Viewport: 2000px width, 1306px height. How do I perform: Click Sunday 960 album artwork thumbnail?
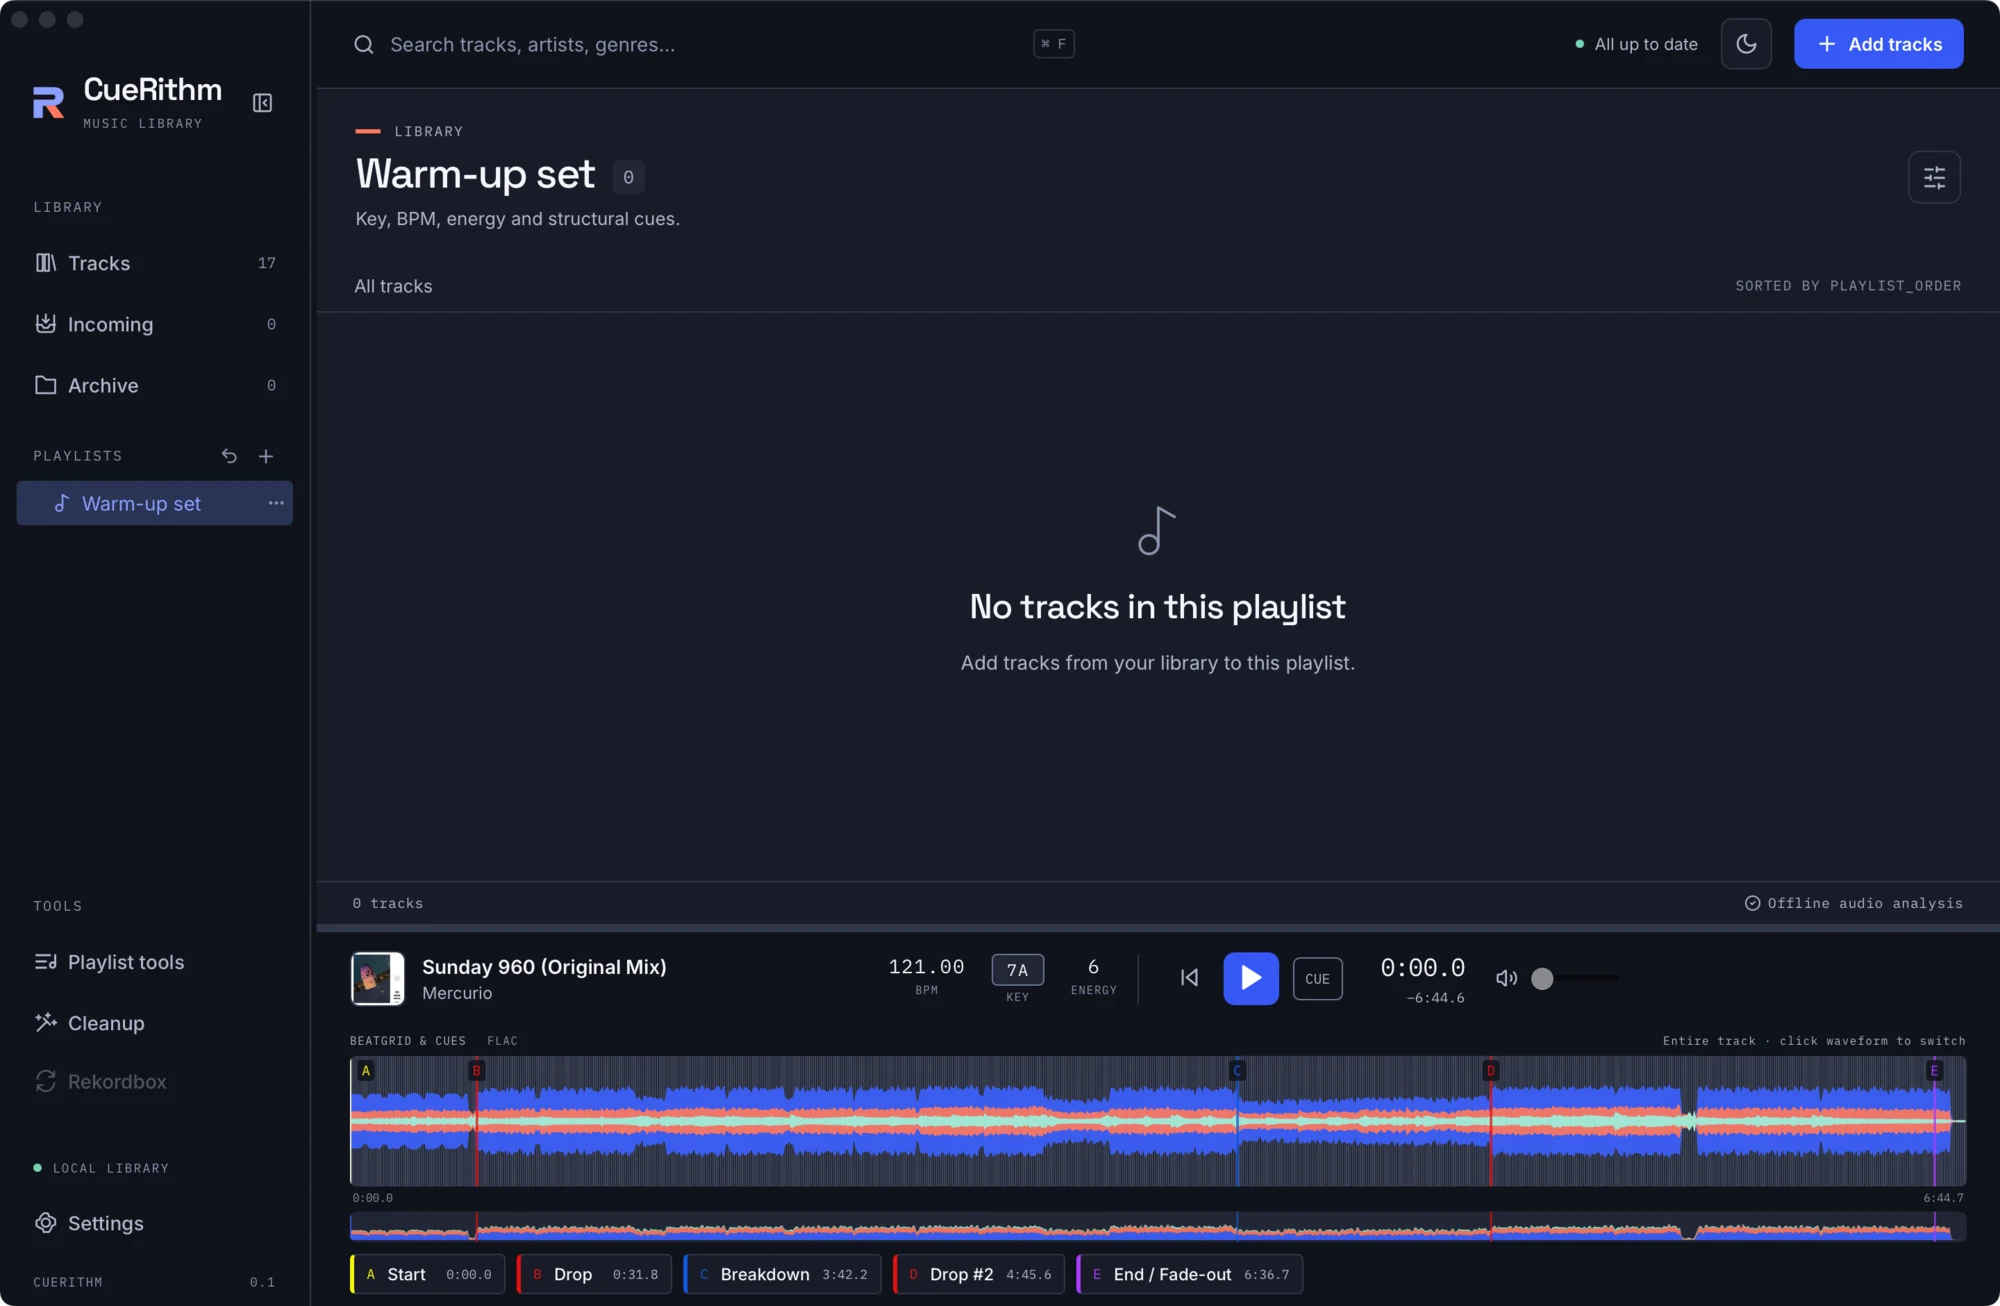coord(377,978)
